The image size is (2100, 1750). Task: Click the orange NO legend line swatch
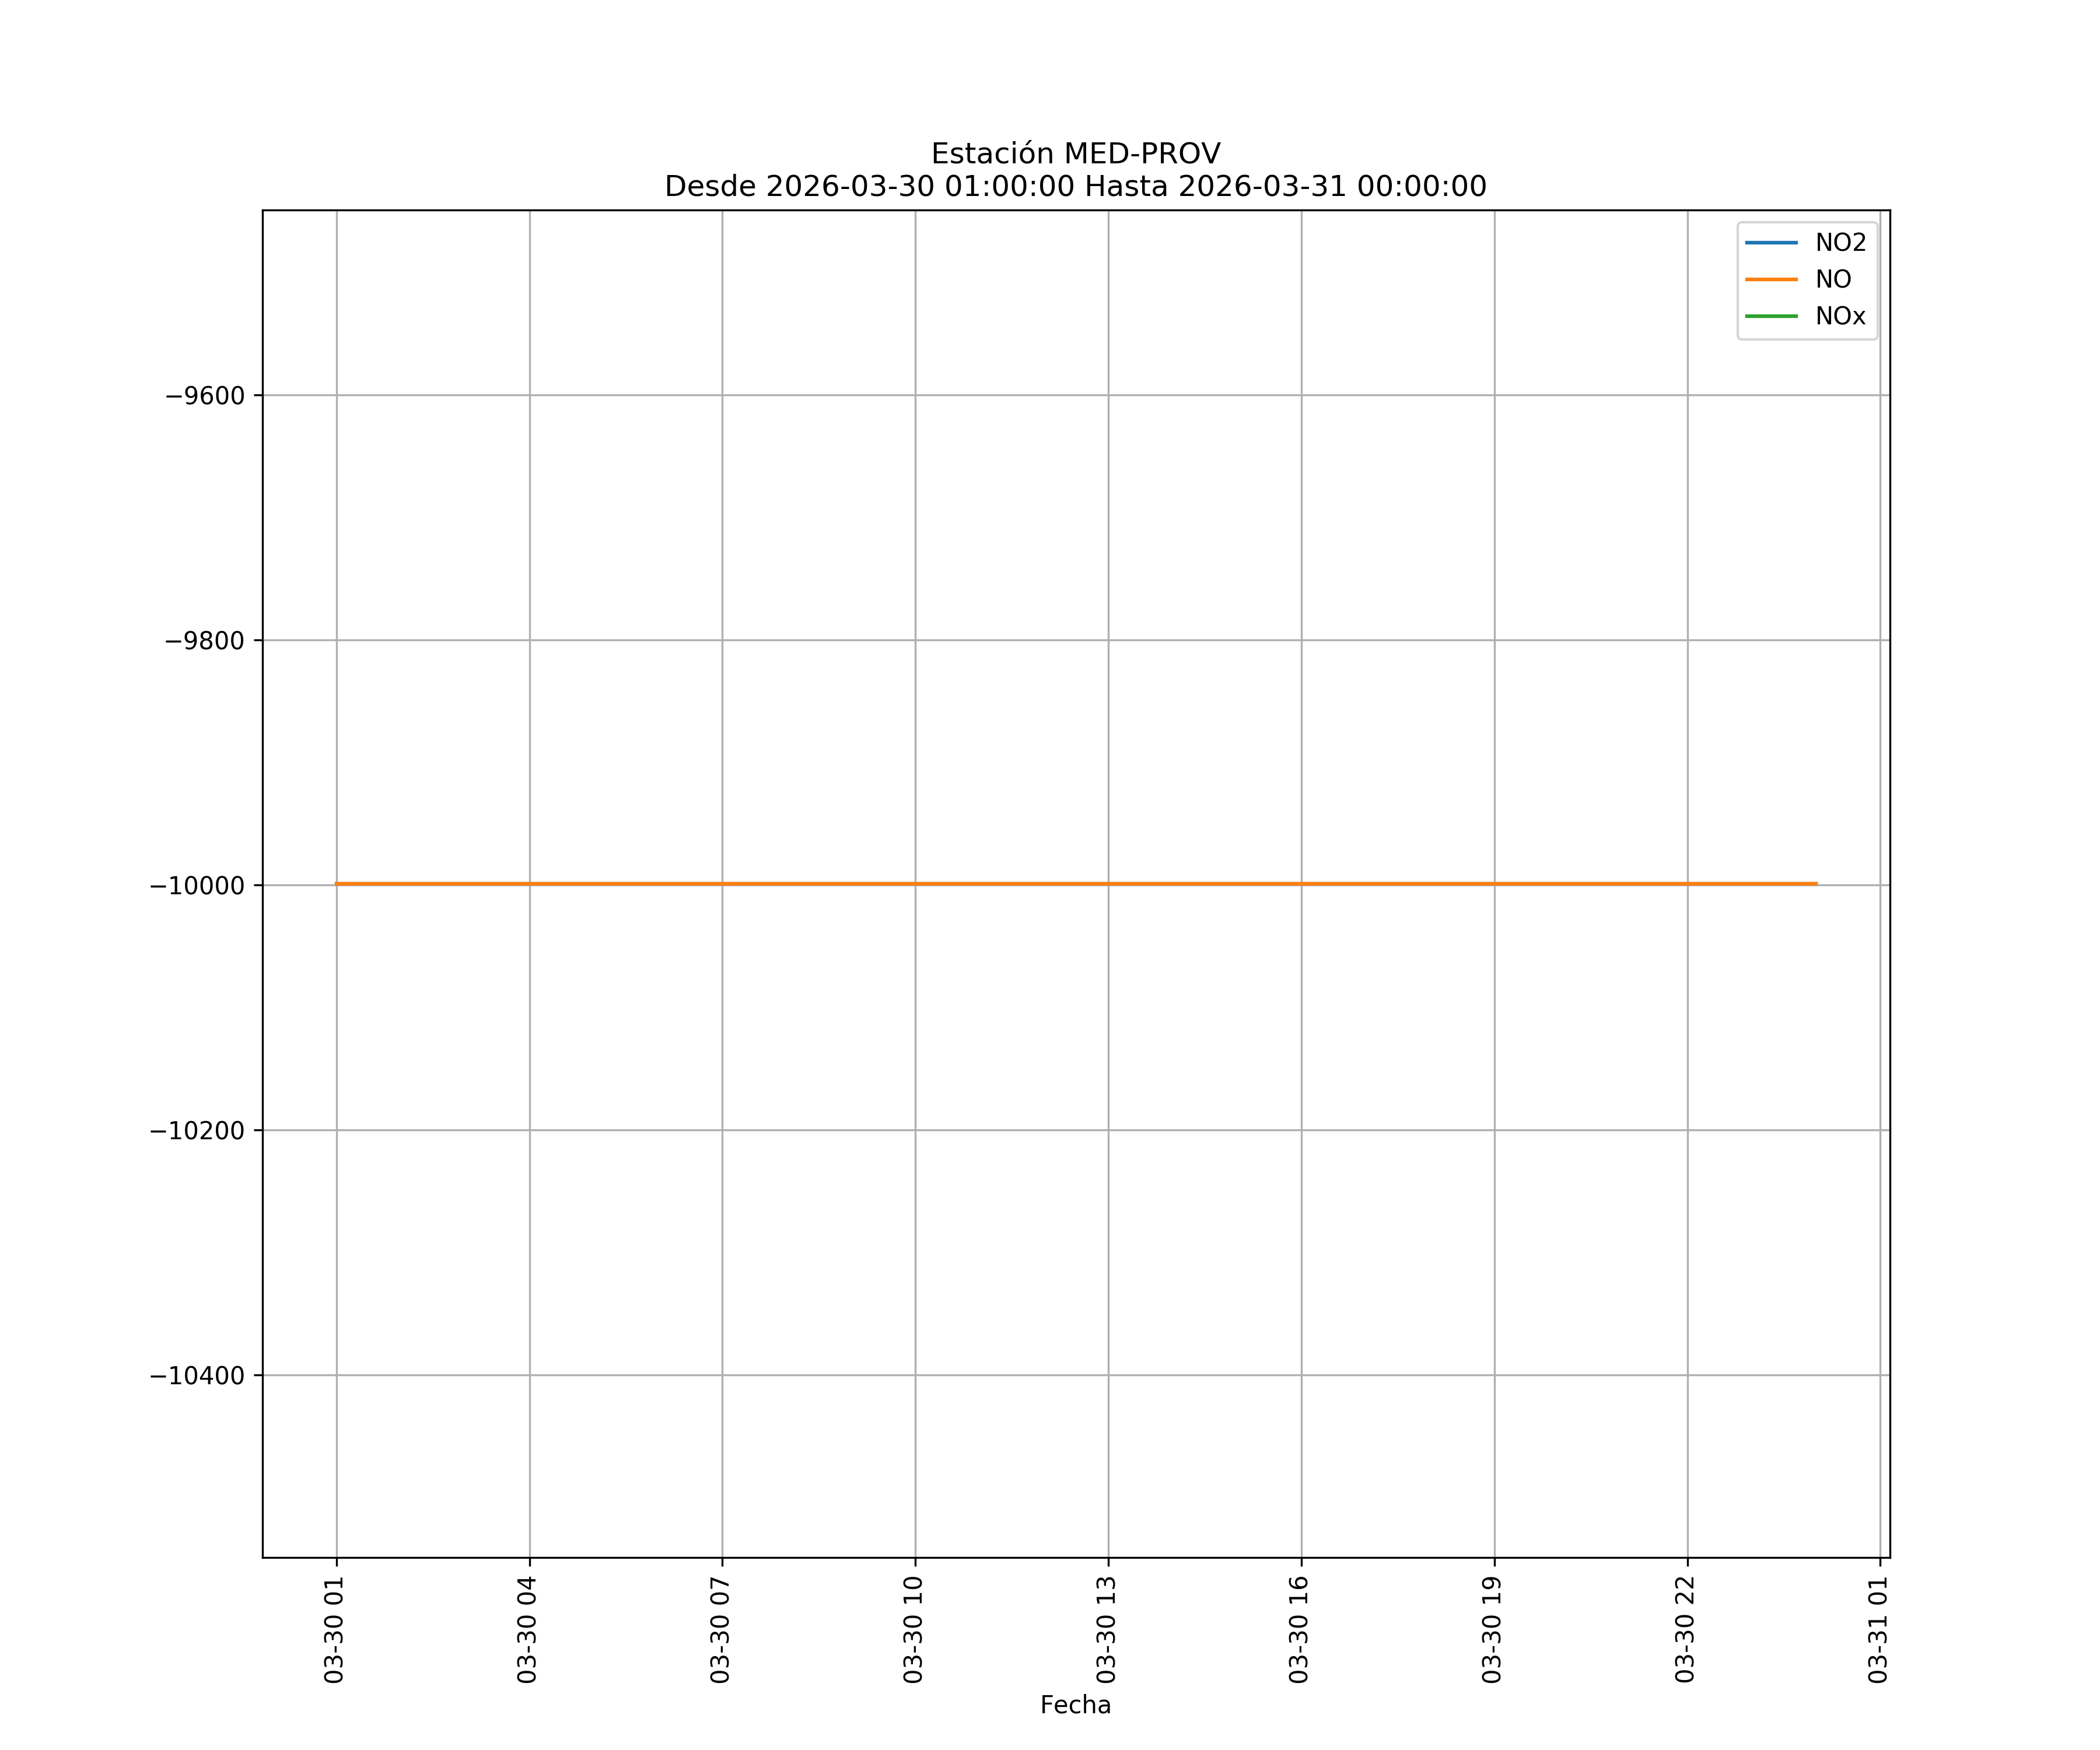1771,280
